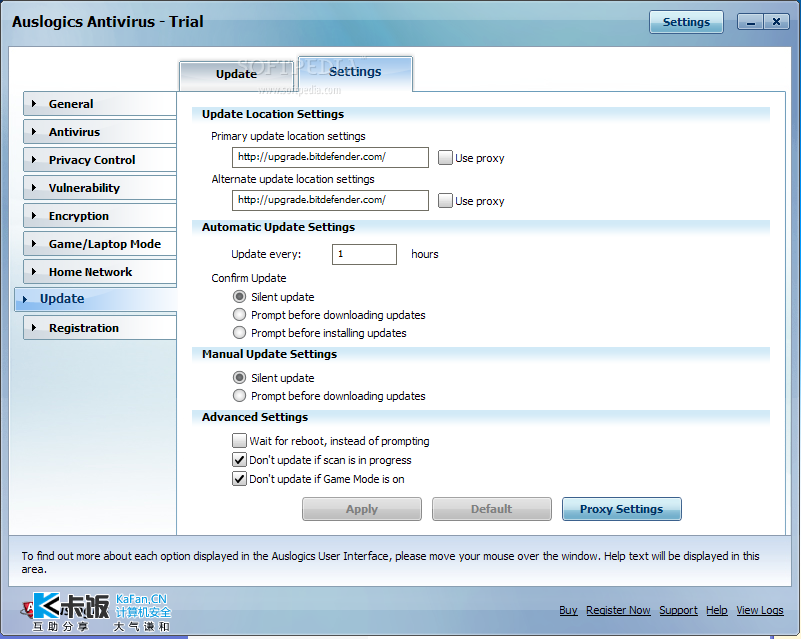Expand the General arrow in sidebar
Screen dimensions: 801x639
click(34, 104)
